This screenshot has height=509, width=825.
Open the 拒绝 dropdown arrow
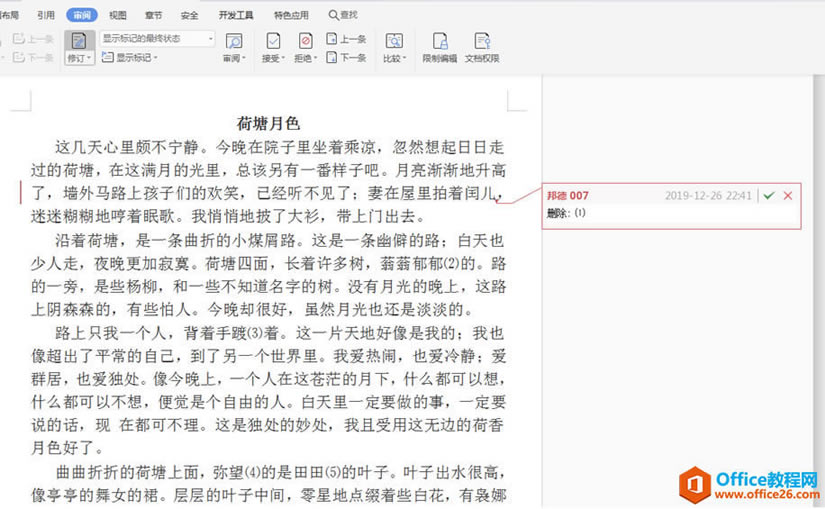[x=315, y=58]
